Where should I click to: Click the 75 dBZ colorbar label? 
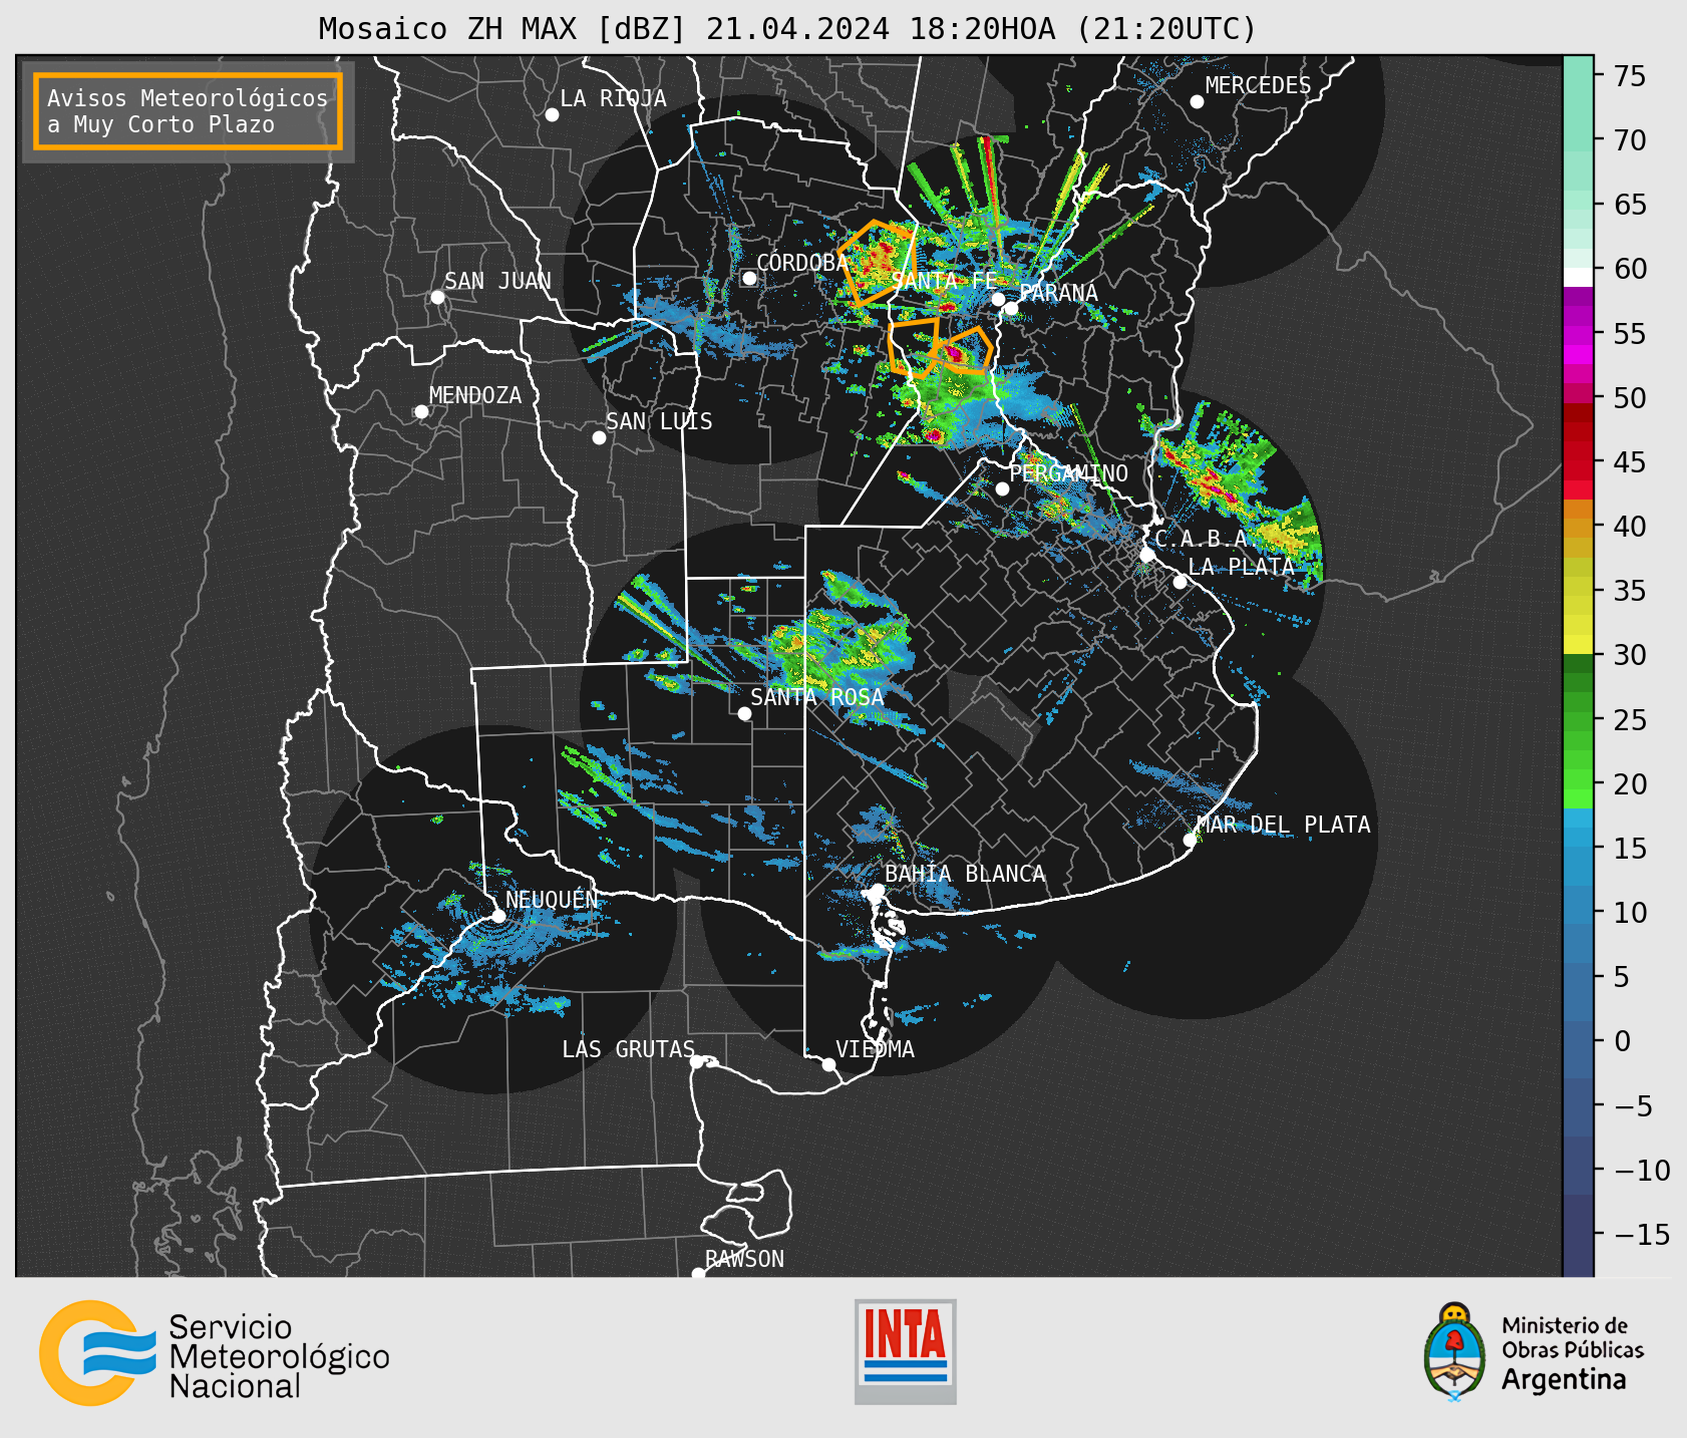point(1629,76)
